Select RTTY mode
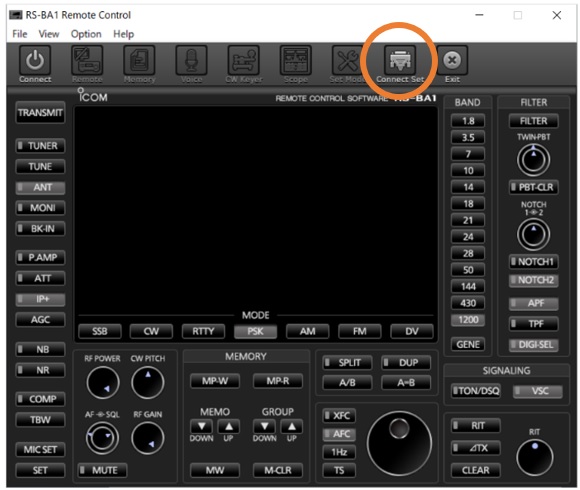Image resolution: width=580 pixels, height=490 pixels. coord(203,331)
